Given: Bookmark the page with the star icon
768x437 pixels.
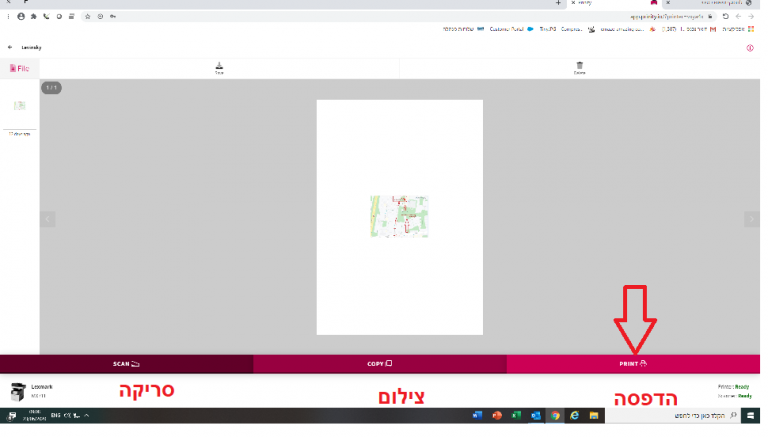Looking at the screenshot, I should coord(88,16).
